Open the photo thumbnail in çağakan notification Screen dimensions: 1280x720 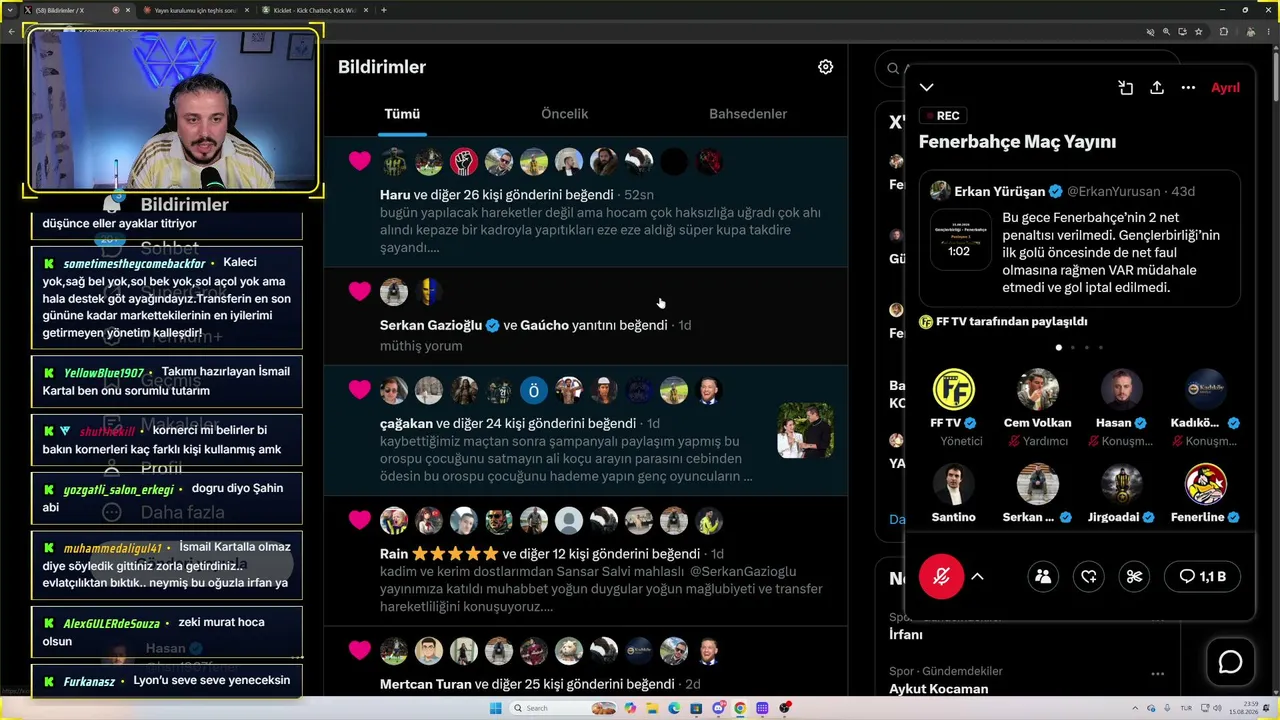[x=805, y=430]
